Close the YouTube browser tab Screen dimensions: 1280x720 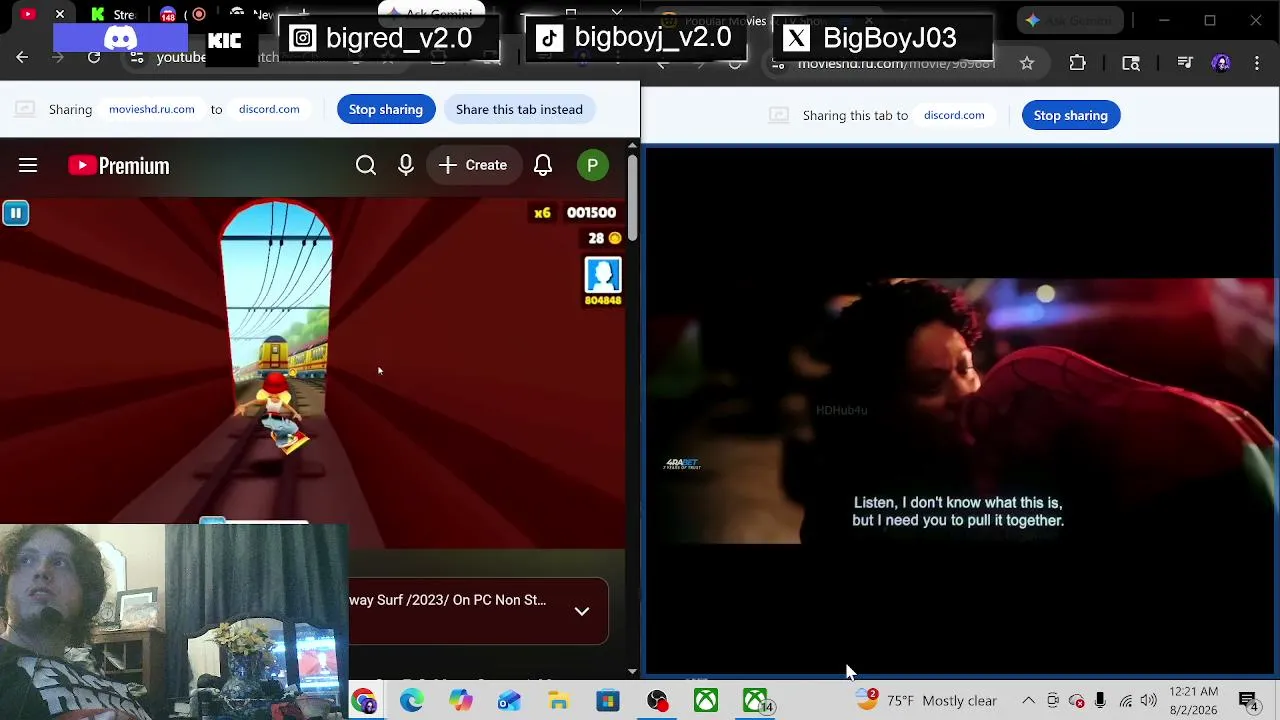tap(60, 14)
